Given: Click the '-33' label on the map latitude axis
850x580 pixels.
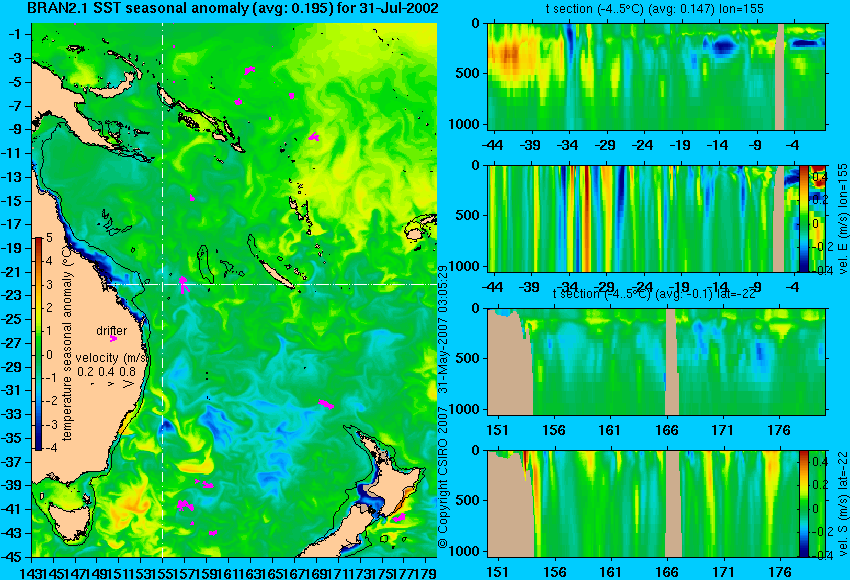Looking at the screenshot, I should [13, 414].
